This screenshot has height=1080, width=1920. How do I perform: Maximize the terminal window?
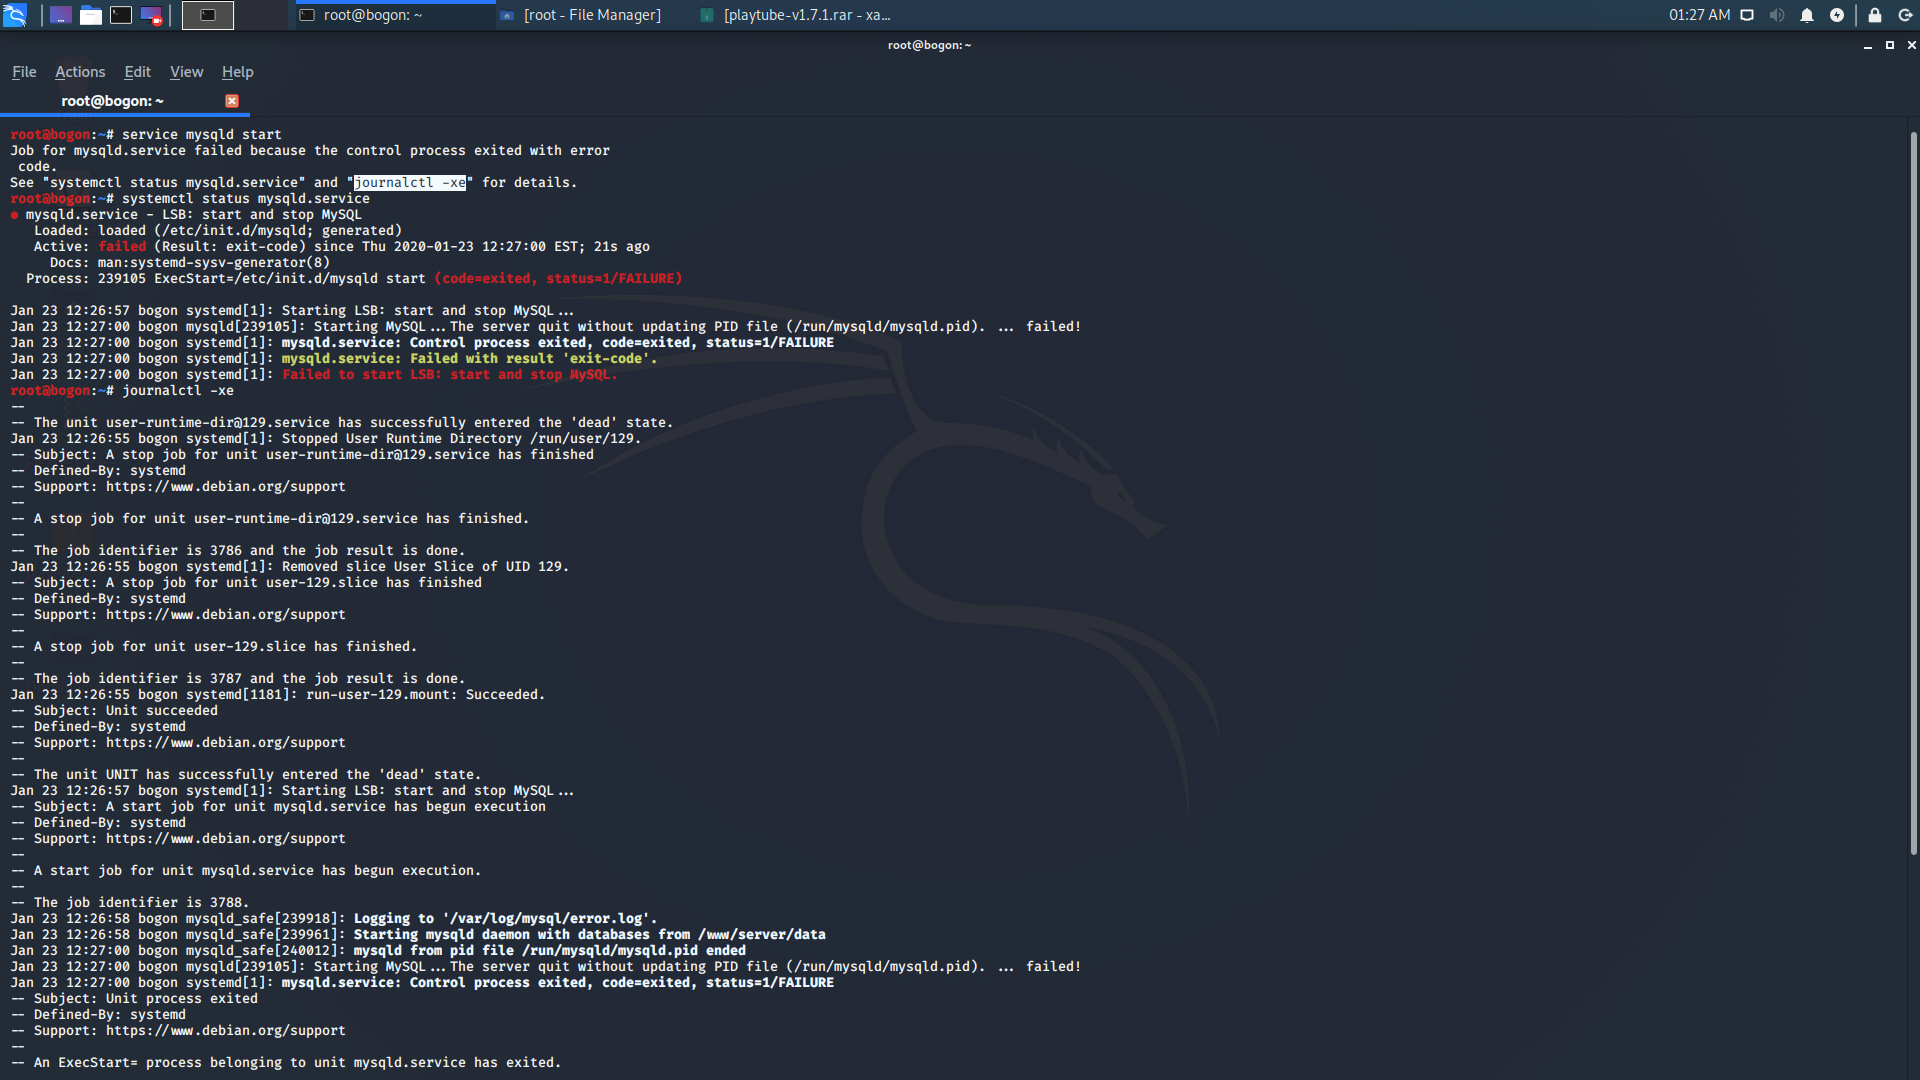click(1889, 45)
